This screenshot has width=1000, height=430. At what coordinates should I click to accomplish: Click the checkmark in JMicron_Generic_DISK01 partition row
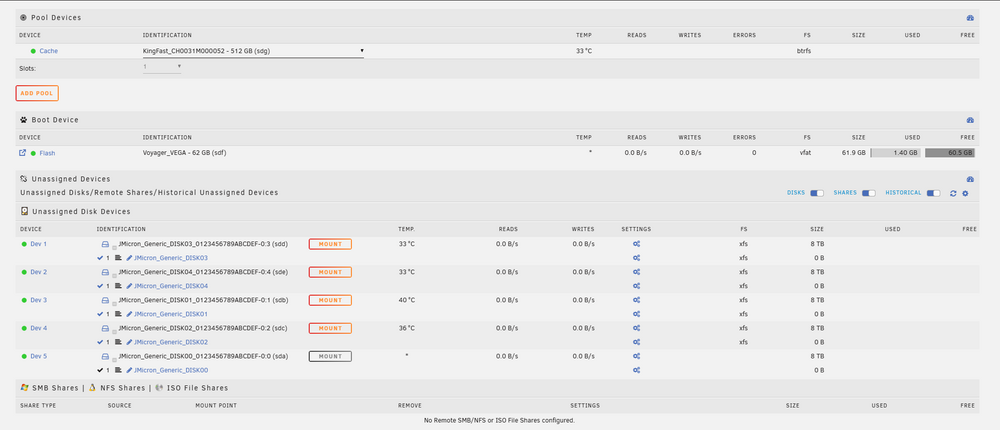[100, 314]
